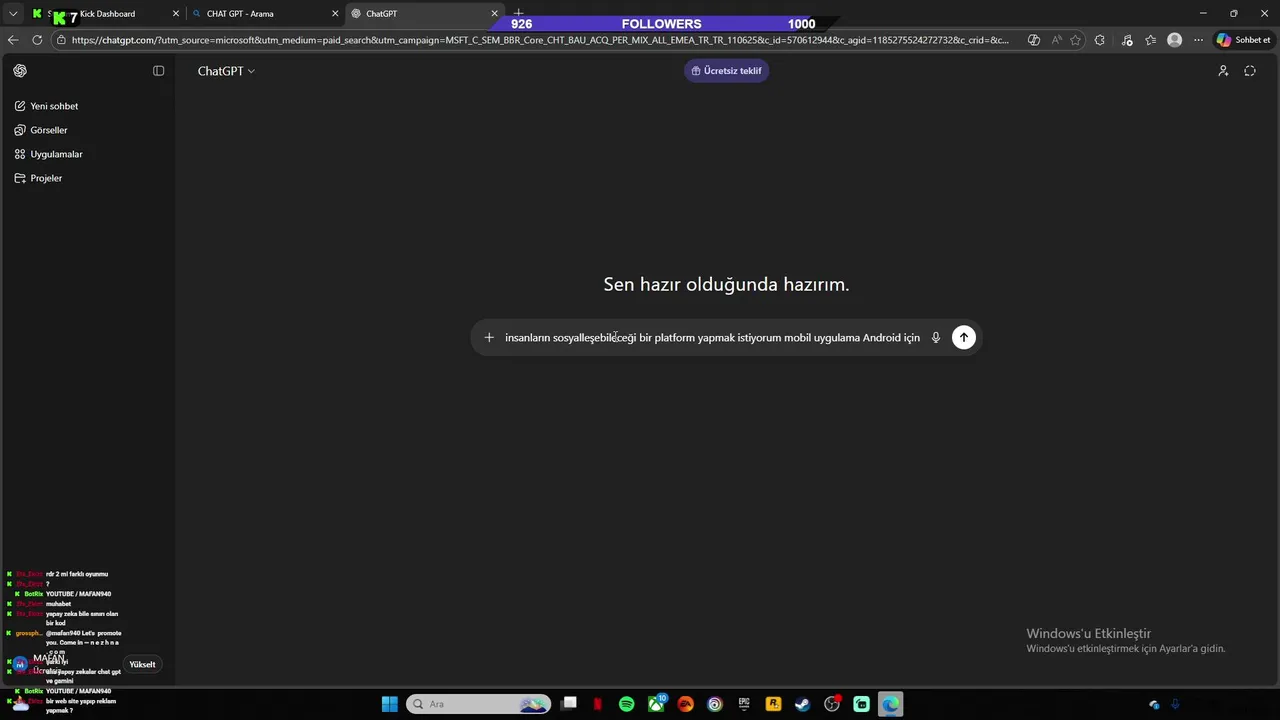This screenshot has width=1280, height=720.
Task: Open Steam from the taskbar
Action: [802, 704]
